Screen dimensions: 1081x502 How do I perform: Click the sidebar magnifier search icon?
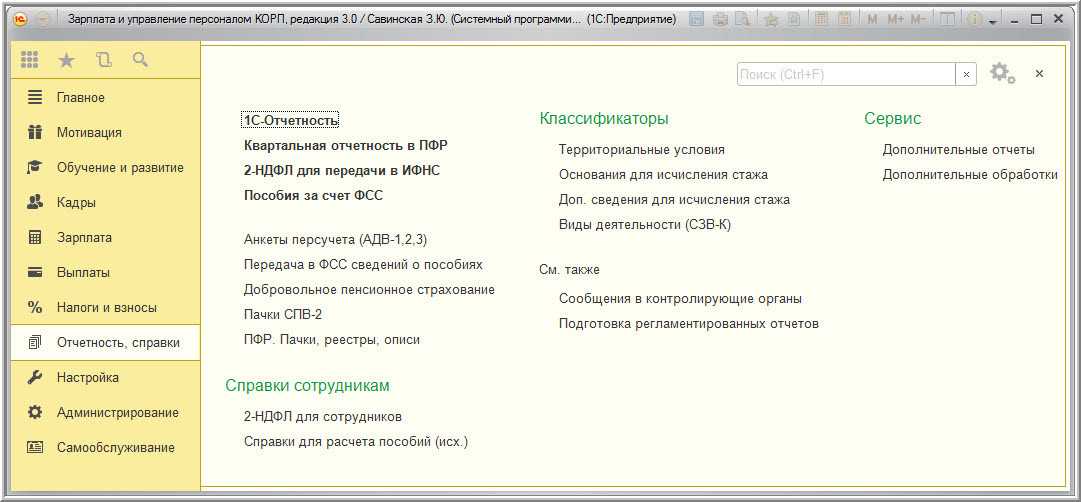point(140,60)
